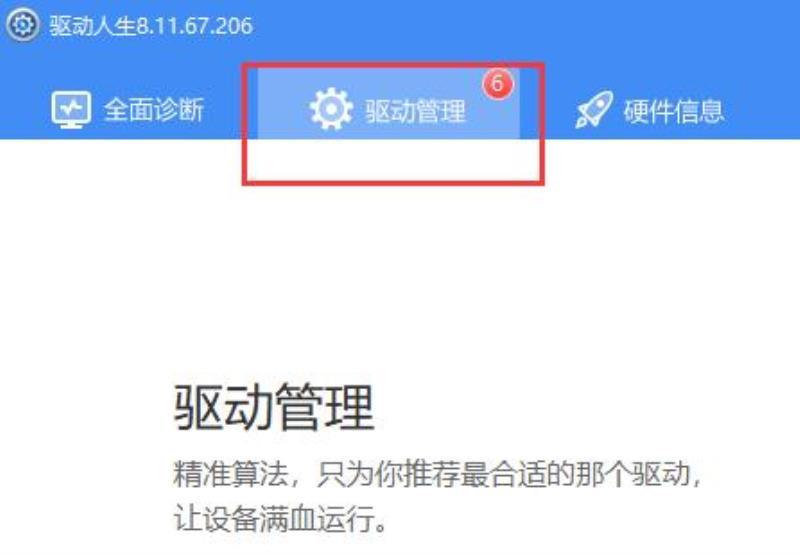Click the monitor pulse icon for 全面诊断
This screenshot has width=800, height=554.
(x=71, y=109)
